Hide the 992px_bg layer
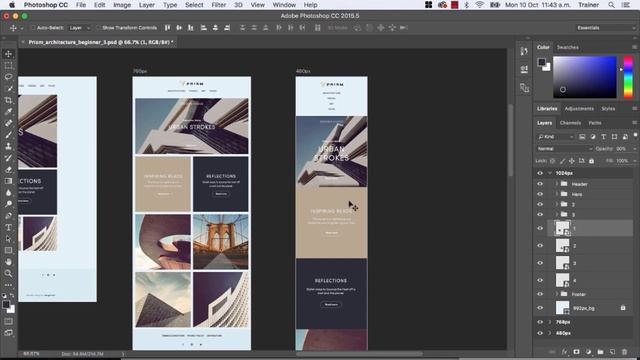The height and width of the screenshot is (360, 640). pos(540,308)
